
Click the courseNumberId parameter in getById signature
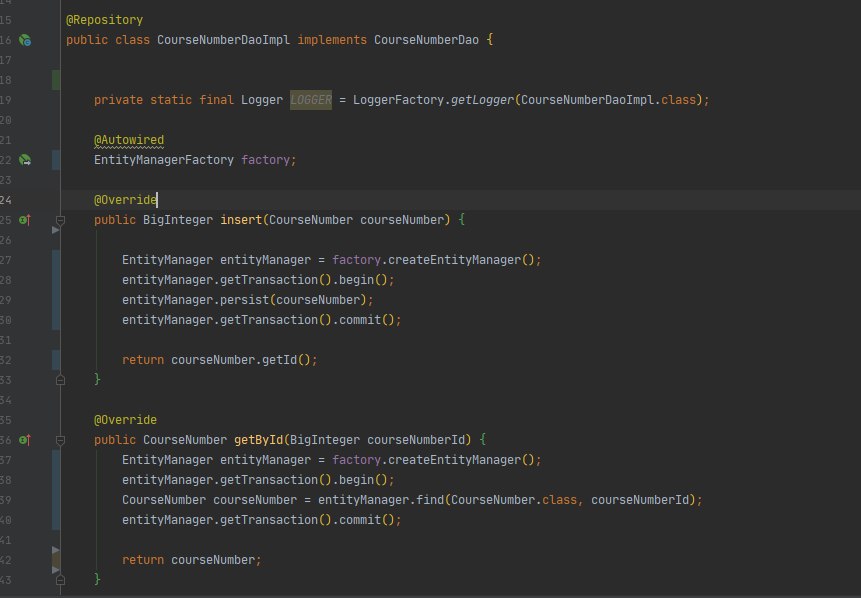[416, 440]
